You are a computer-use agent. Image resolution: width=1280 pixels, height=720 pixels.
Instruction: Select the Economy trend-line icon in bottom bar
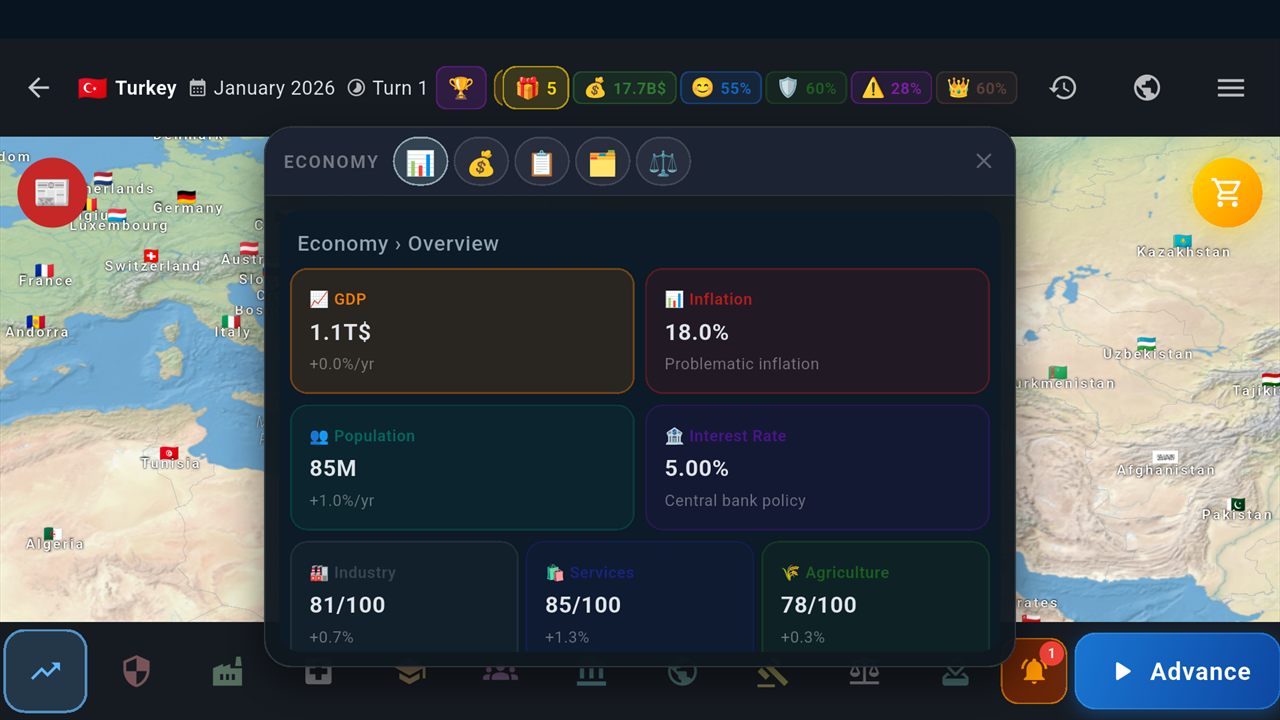point(45,671)
